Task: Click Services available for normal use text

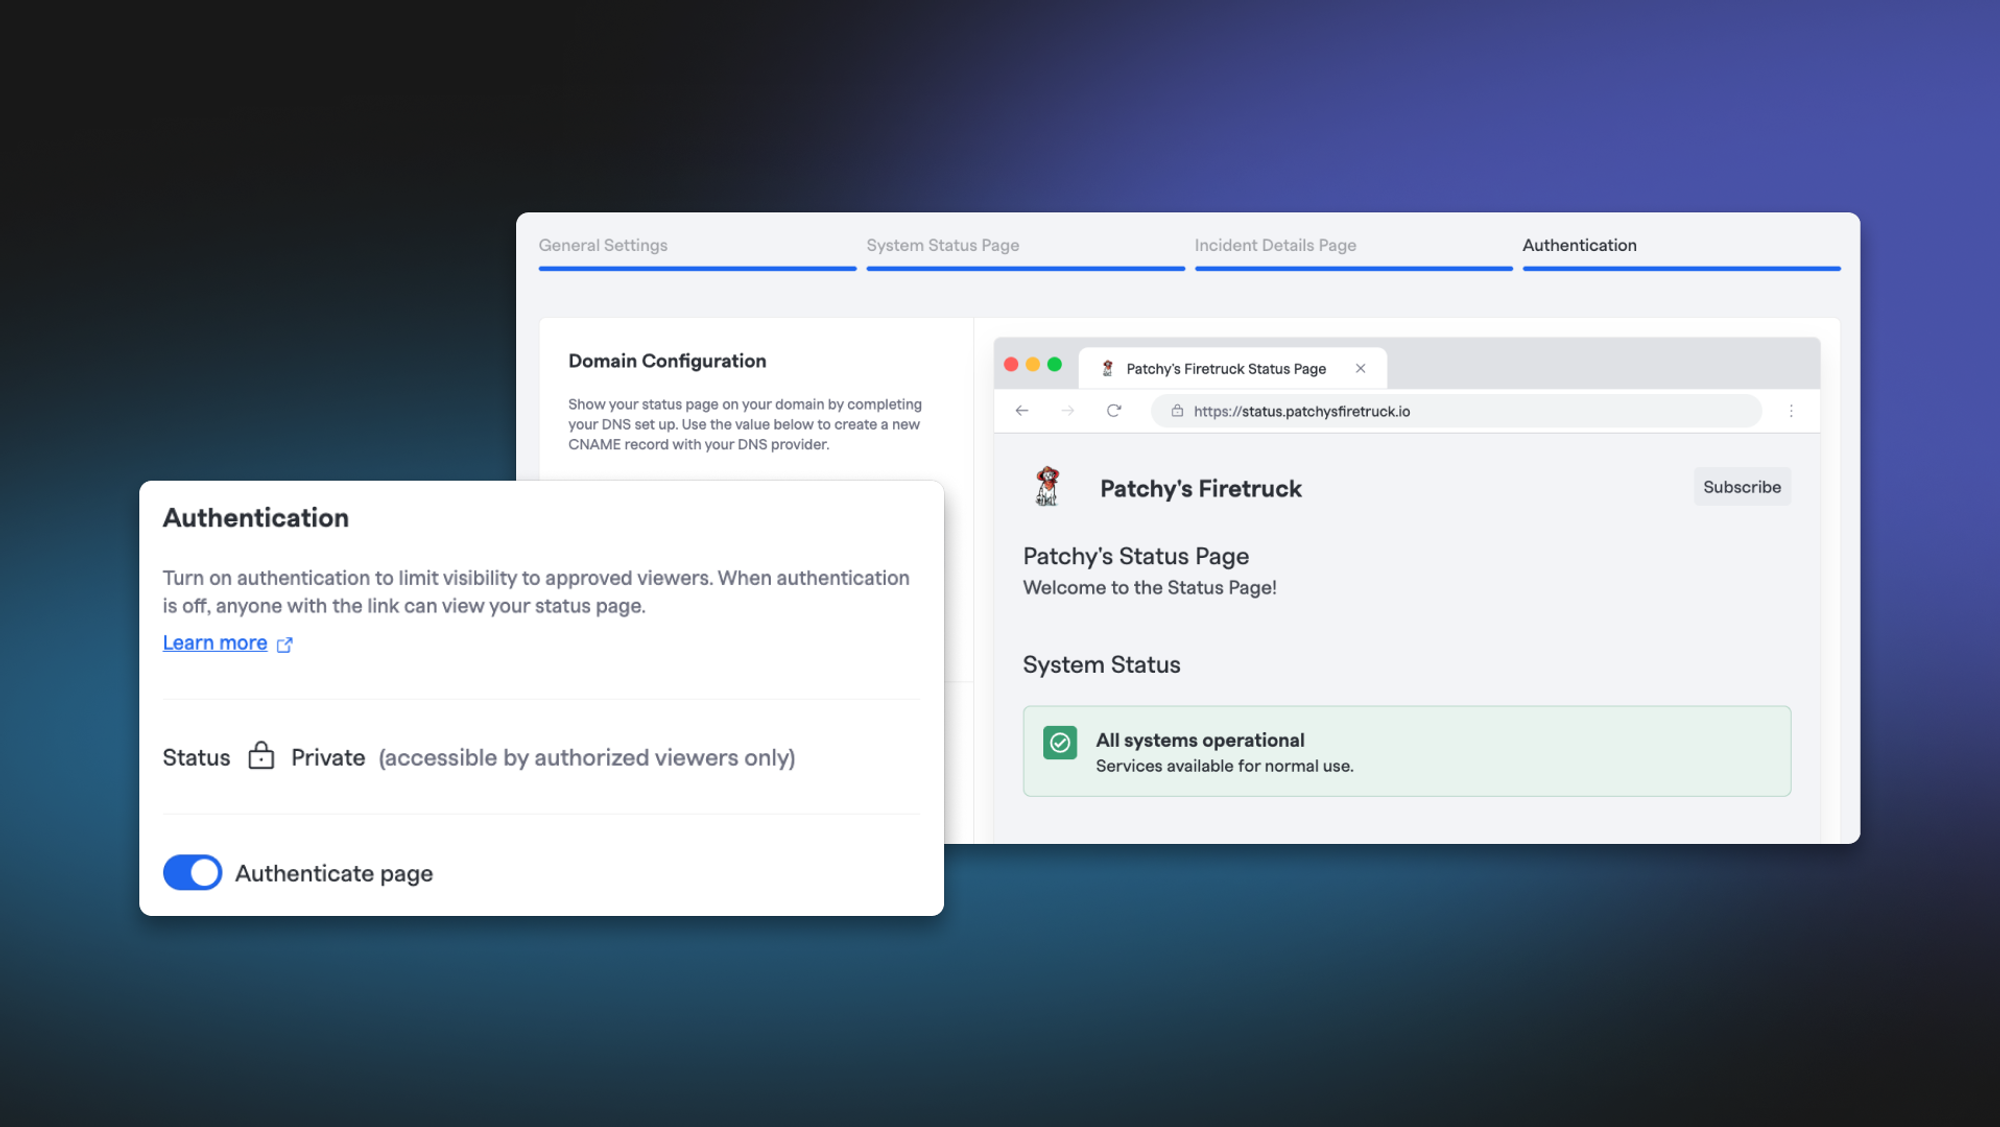Action: click(x=1224, y=766)
